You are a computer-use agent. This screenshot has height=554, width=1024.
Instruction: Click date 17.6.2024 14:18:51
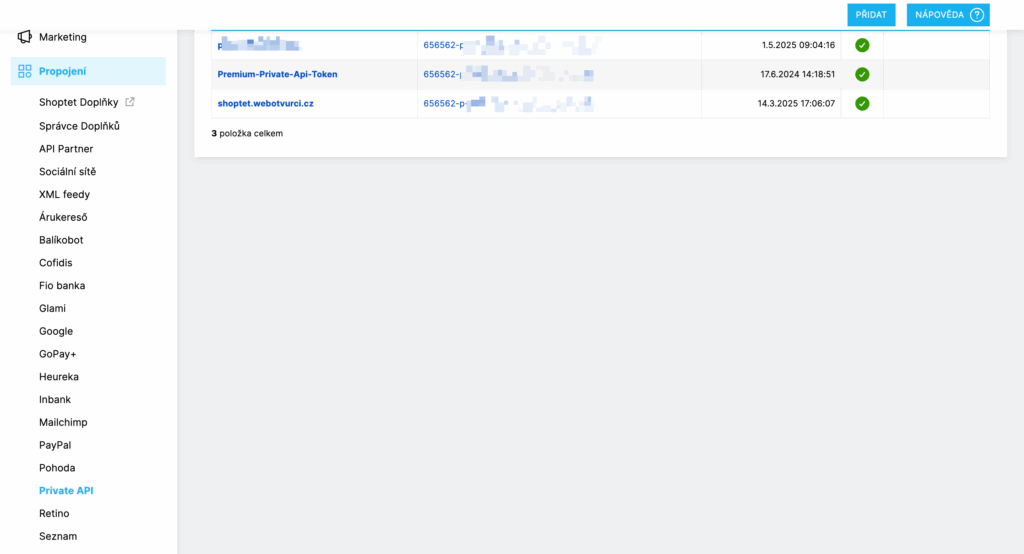point(797,74)
